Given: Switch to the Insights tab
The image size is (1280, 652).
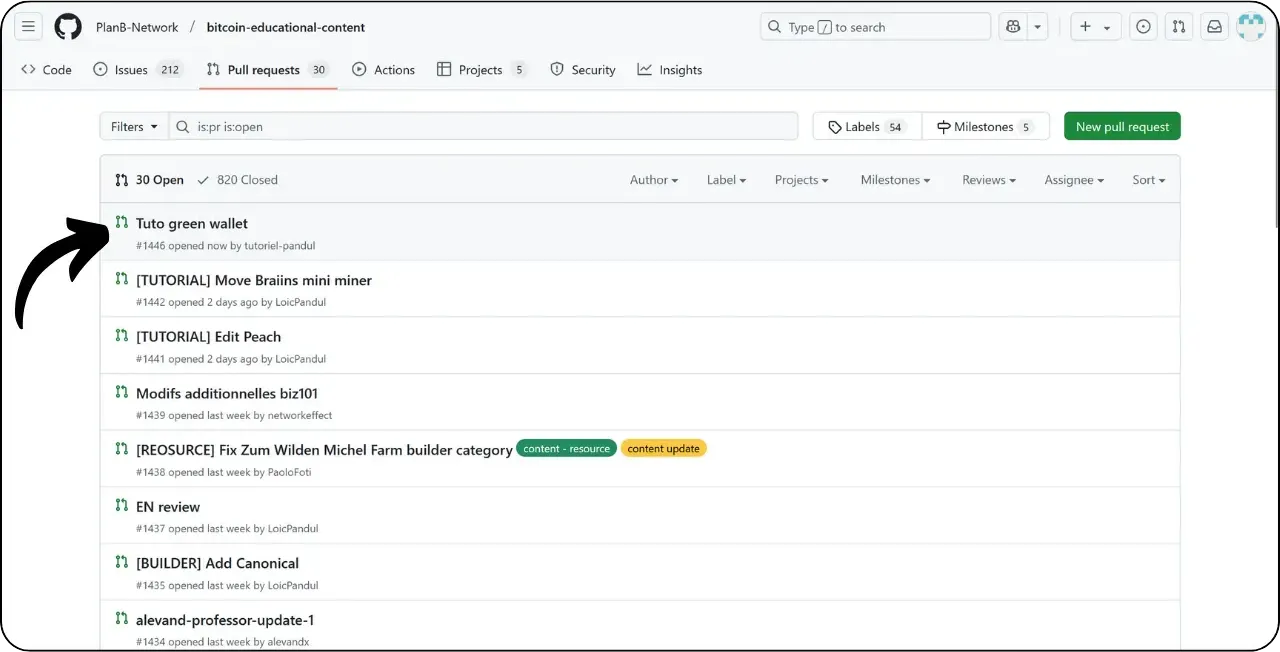Looking at the screenshot, I should pos(669,69).
